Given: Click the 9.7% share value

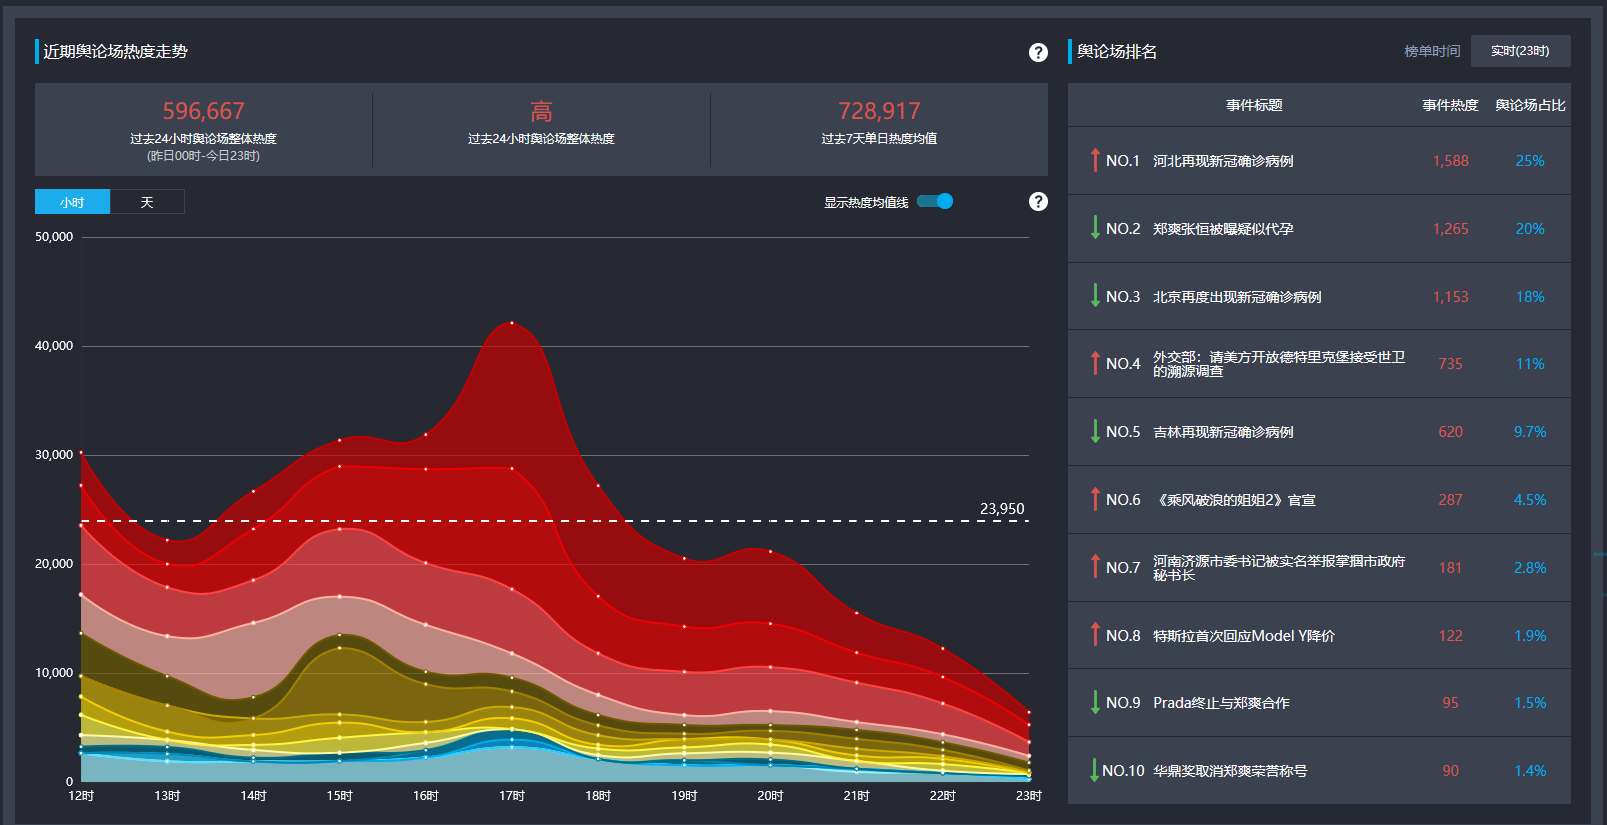Looking at the screenshot, I should pos(1530,432).
